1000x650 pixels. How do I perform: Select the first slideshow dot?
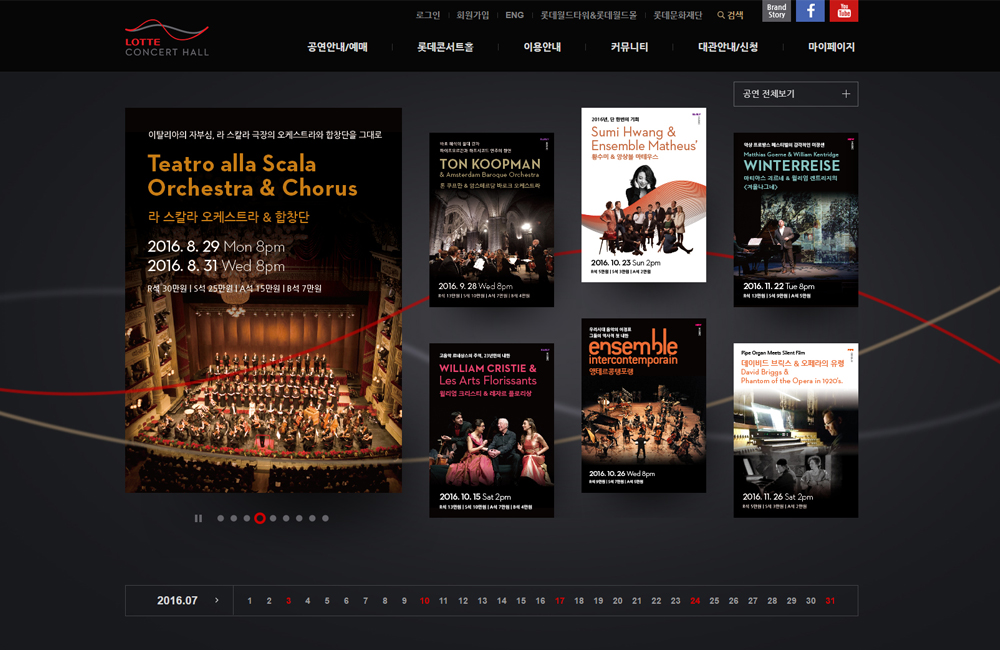coord(221,519)
